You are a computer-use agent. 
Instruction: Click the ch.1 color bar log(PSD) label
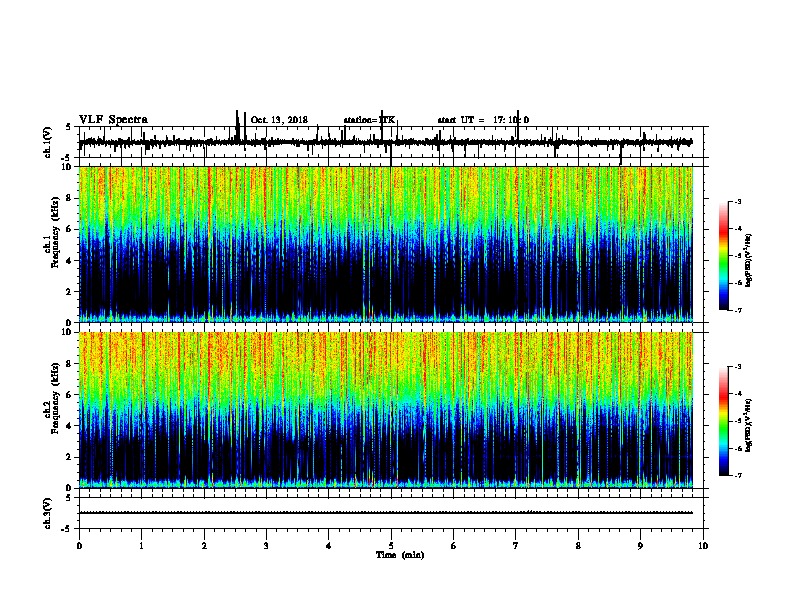(748, 261)
